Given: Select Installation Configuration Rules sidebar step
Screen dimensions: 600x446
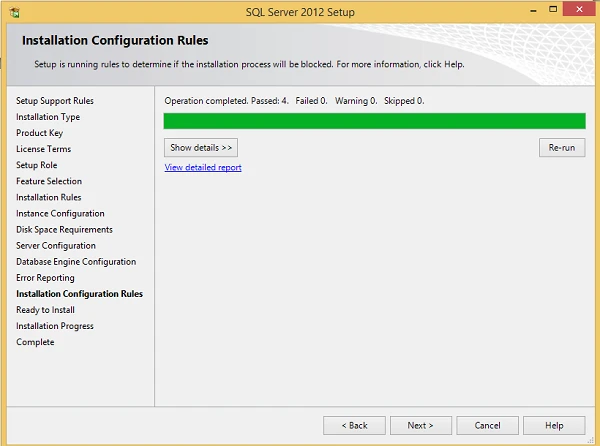Looking at the screenshot, I should tap(79, 294).
